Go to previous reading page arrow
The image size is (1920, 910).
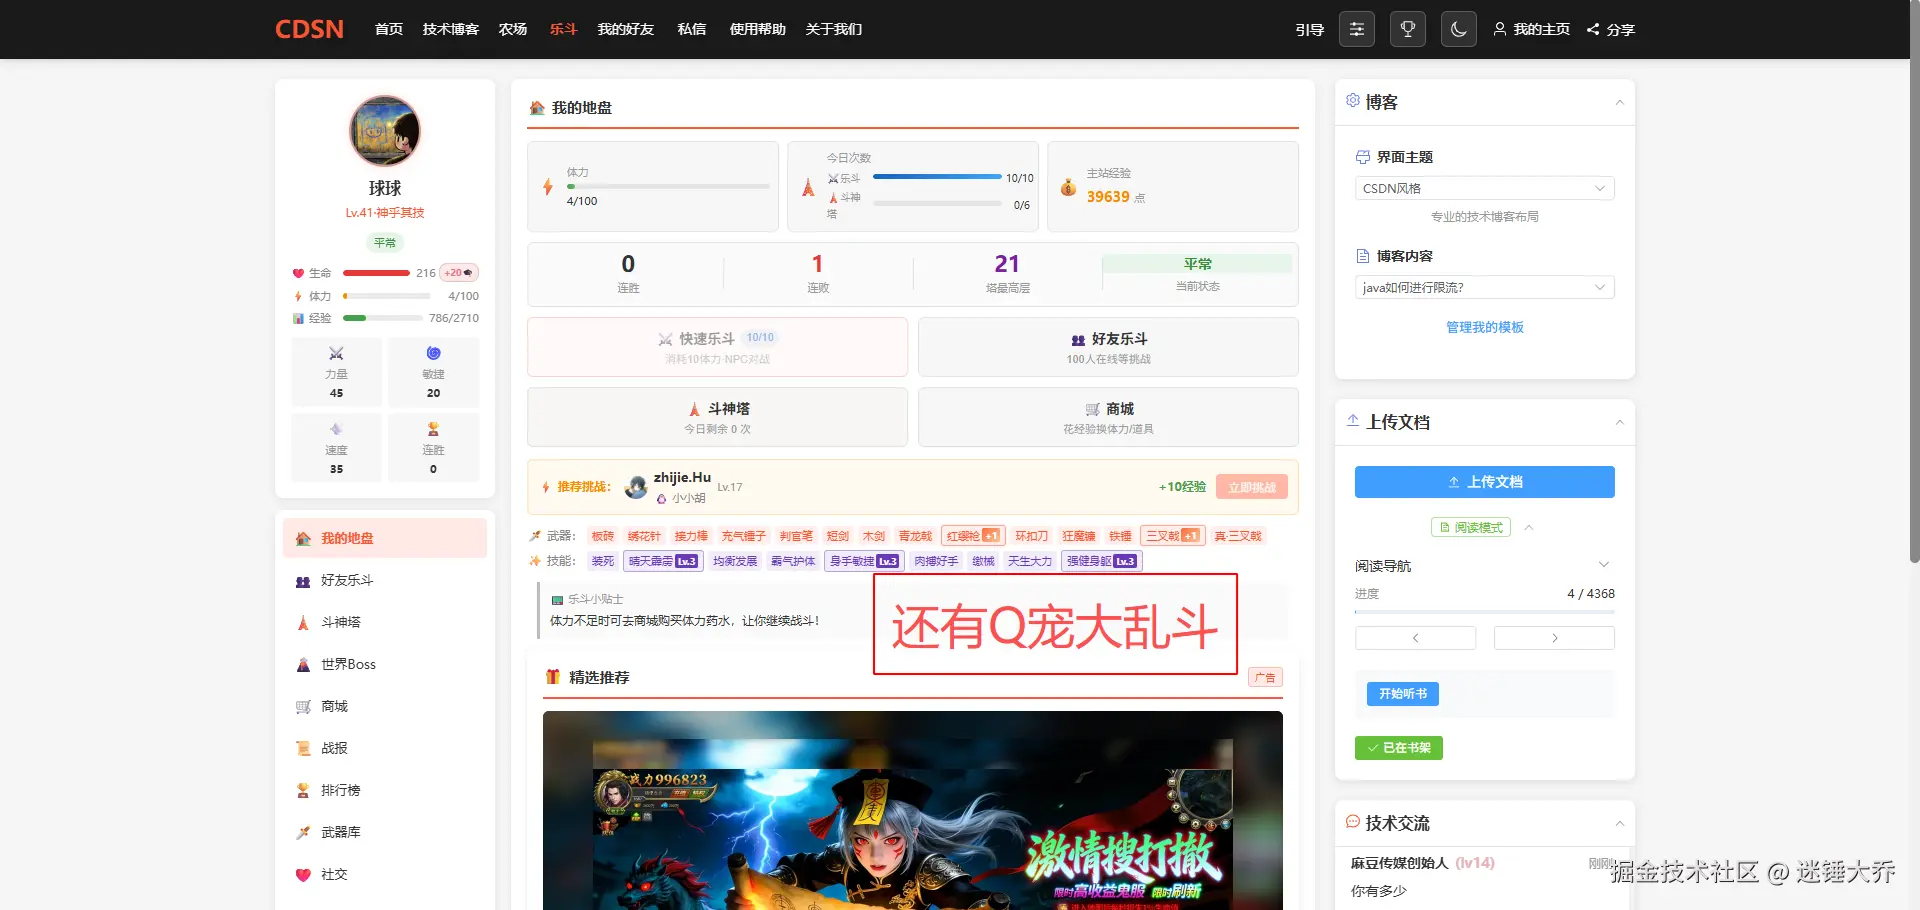click(1416, 638)
